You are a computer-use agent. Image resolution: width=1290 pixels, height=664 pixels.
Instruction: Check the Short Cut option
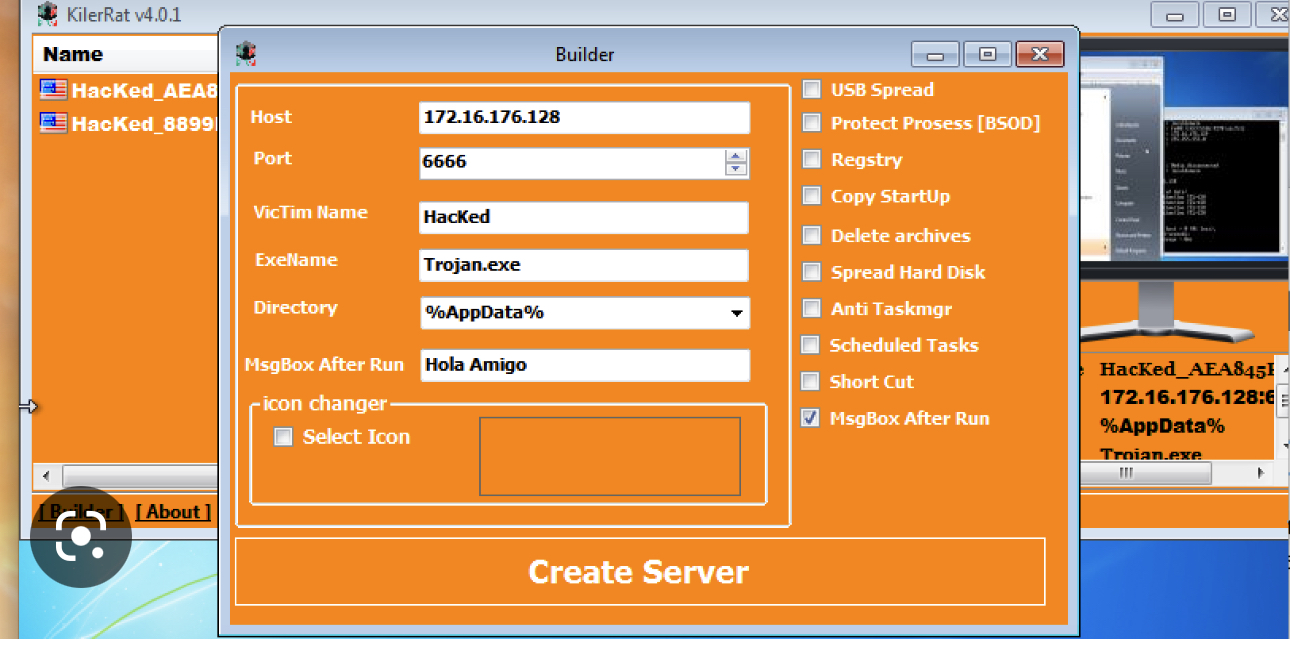point(810,381)
